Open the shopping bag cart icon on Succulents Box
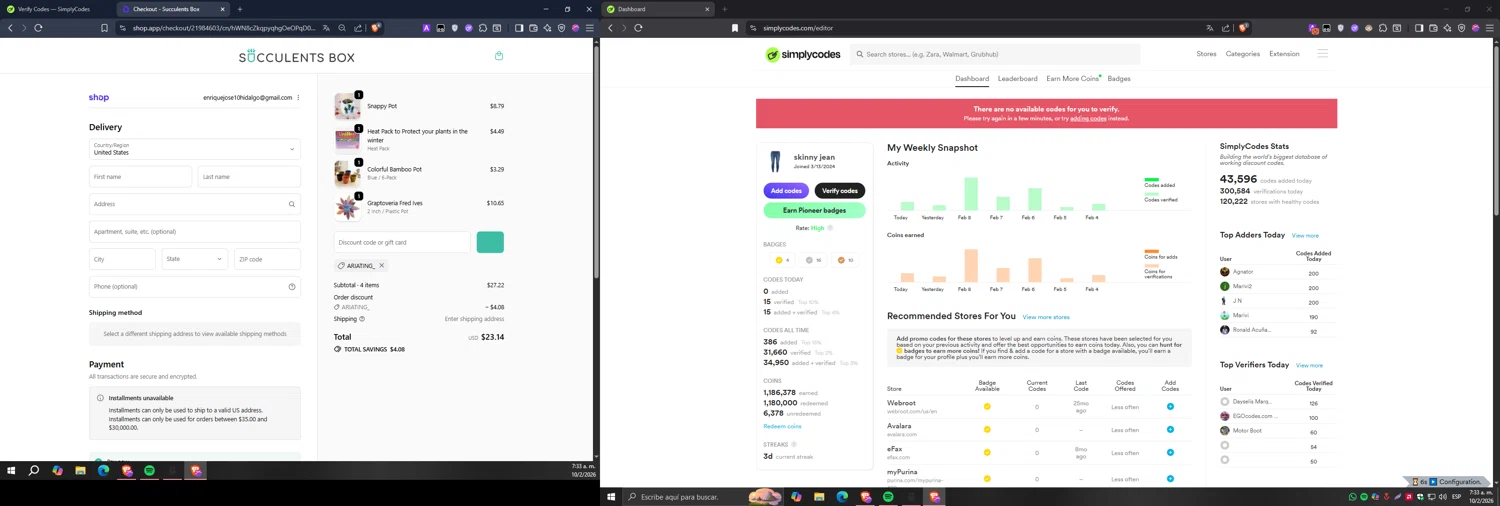Image resolution: width=1500 pixels, height=506 pixels. point(499,56)
